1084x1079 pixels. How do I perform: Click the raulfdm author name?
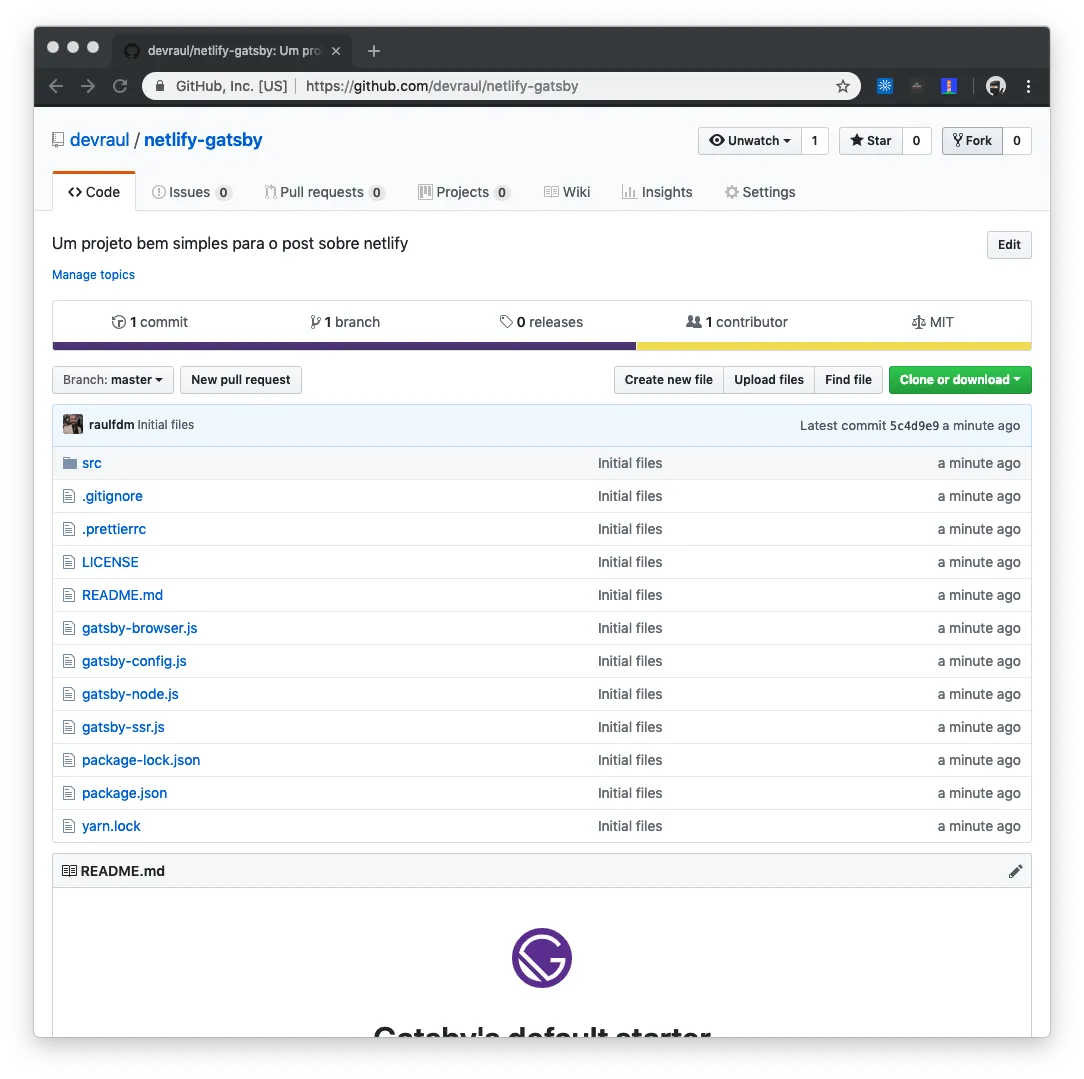(x=111, y=424)
